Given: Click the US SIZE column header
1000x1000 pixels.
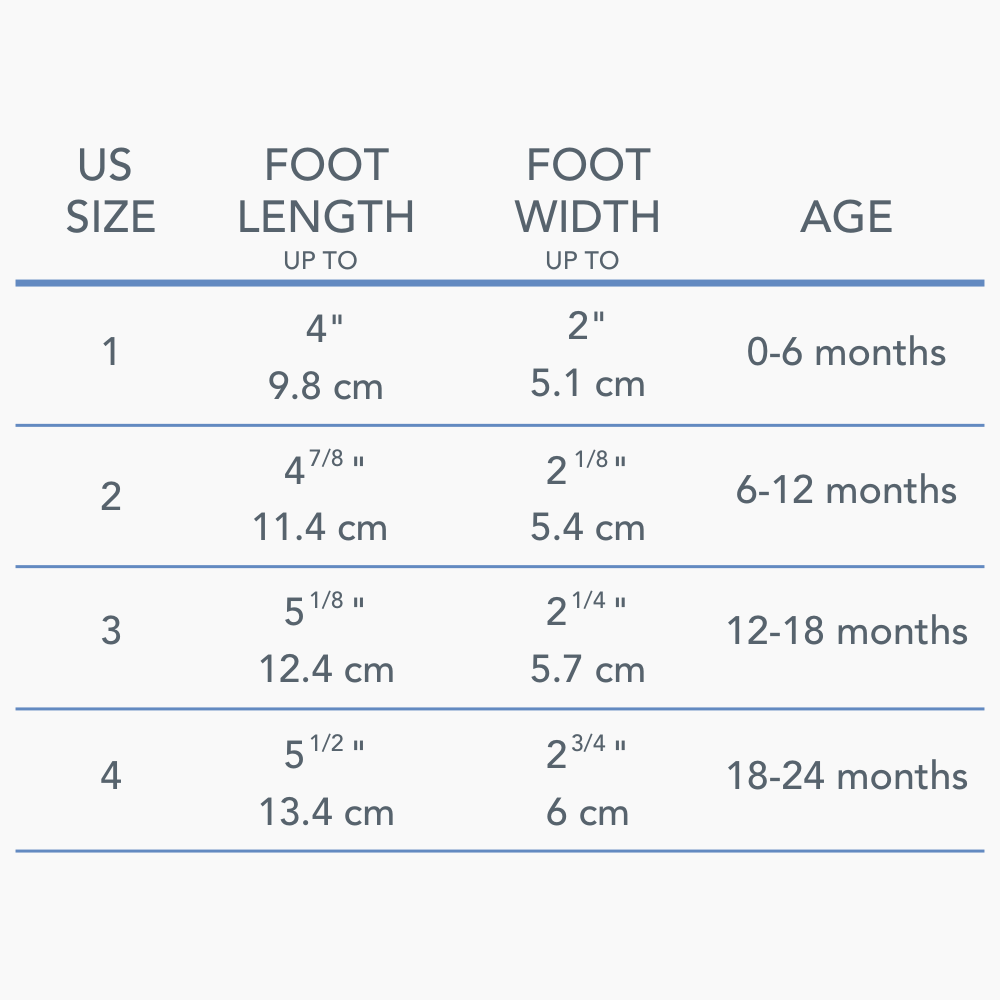Looking at the screenshot, I should [x=110, y=191].
